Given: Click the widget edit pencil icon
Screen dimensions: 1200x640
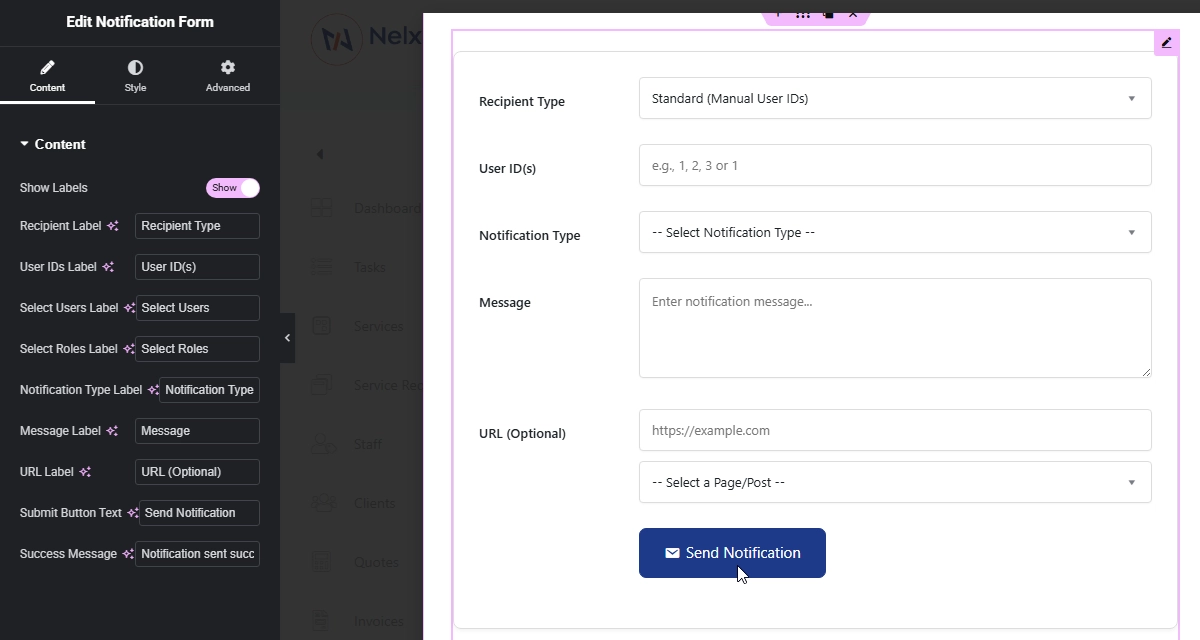Looking at the screenshot, I should 1166,43.
